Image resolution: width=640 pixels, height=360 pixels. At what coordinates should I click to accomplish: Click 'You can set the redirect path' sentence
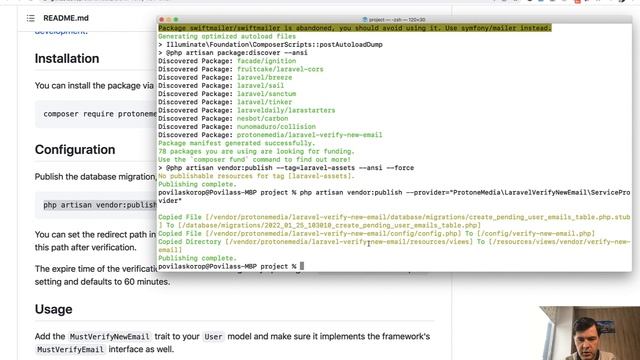click(95, 235)
